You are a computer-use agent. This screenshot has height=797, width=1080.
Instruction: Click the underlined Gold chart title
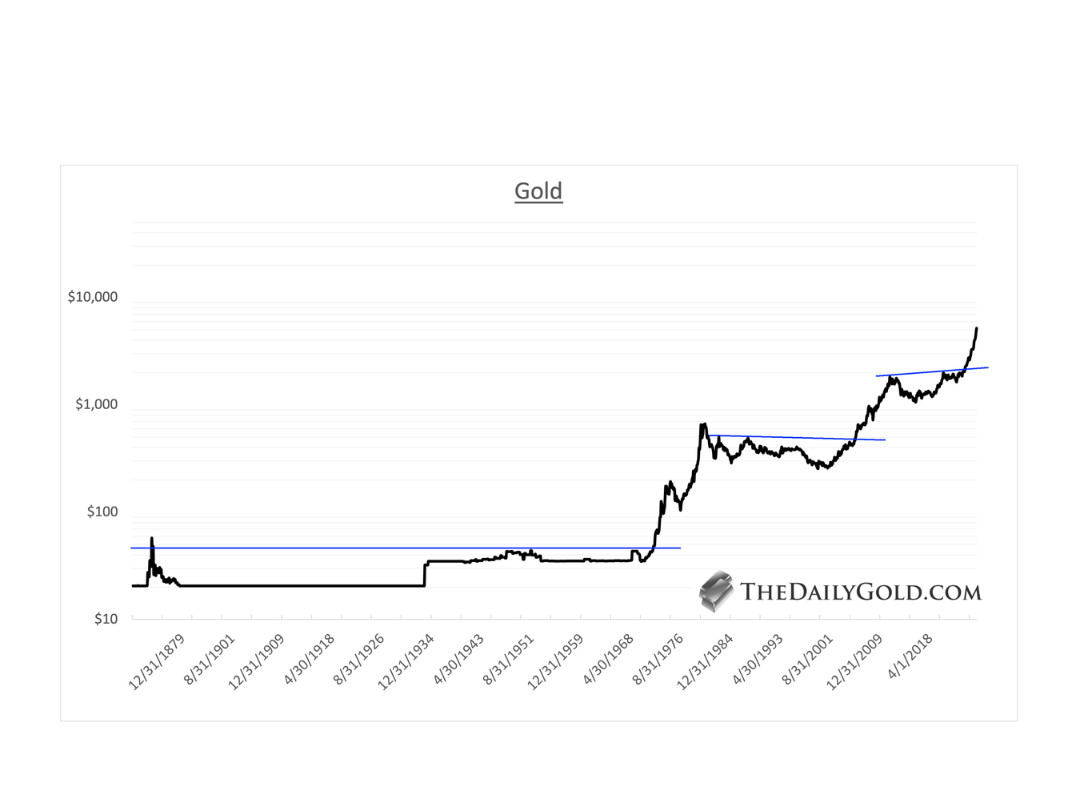(539, 191)
